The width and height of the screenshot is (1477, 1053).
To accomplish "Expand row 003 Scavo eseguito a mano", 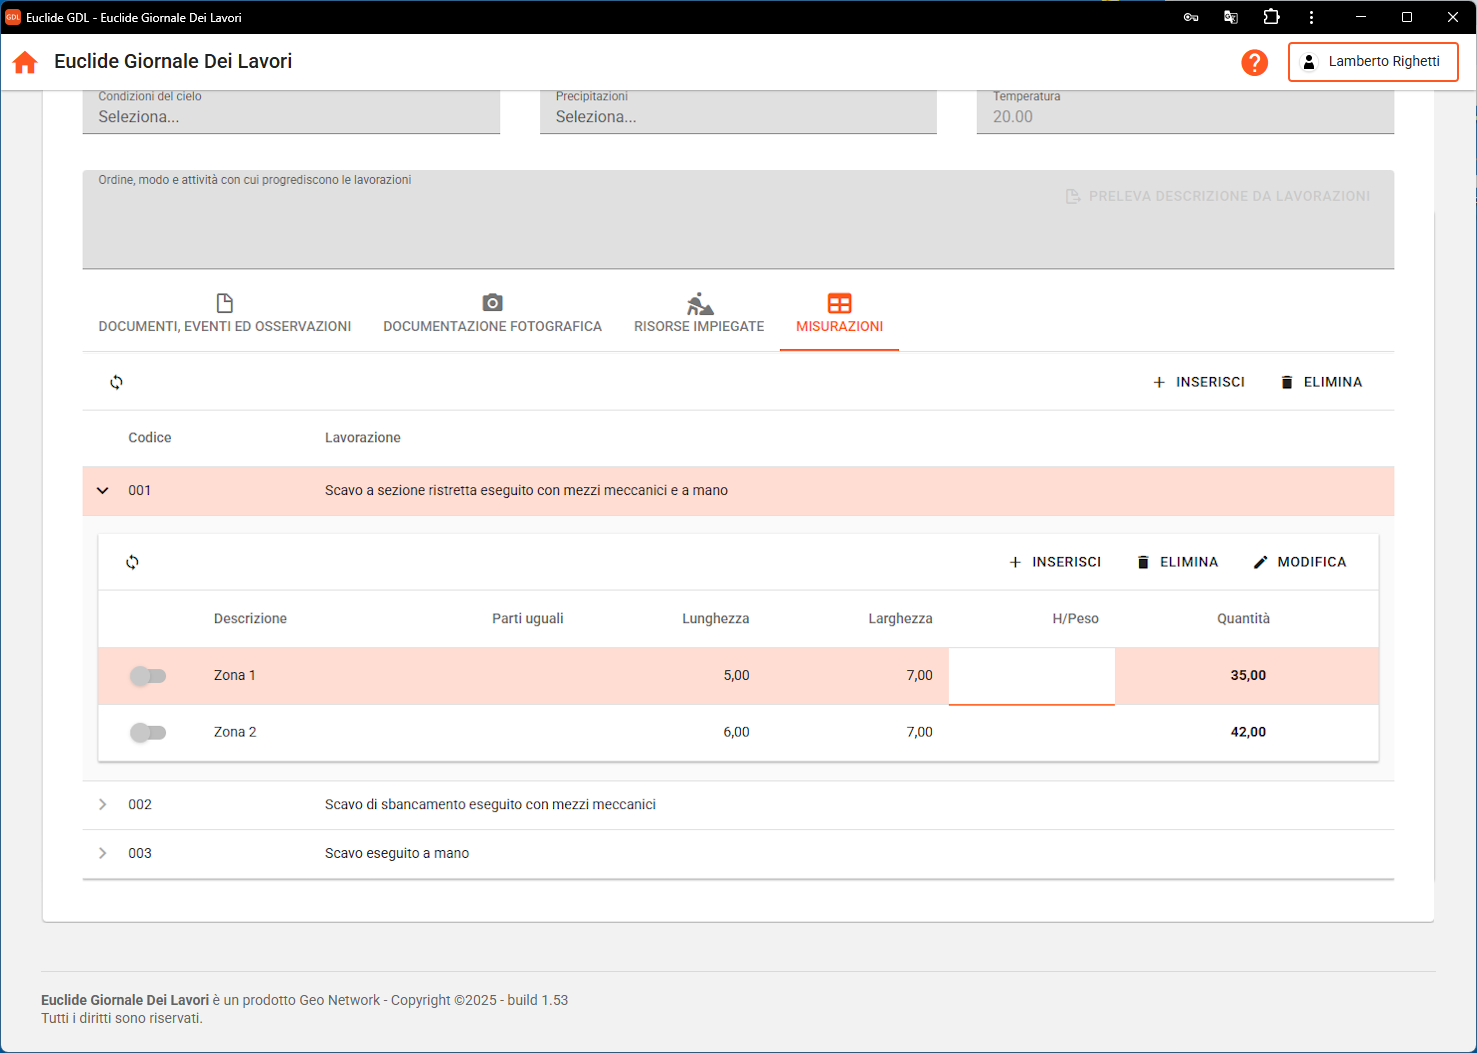I will click(103, 854).
